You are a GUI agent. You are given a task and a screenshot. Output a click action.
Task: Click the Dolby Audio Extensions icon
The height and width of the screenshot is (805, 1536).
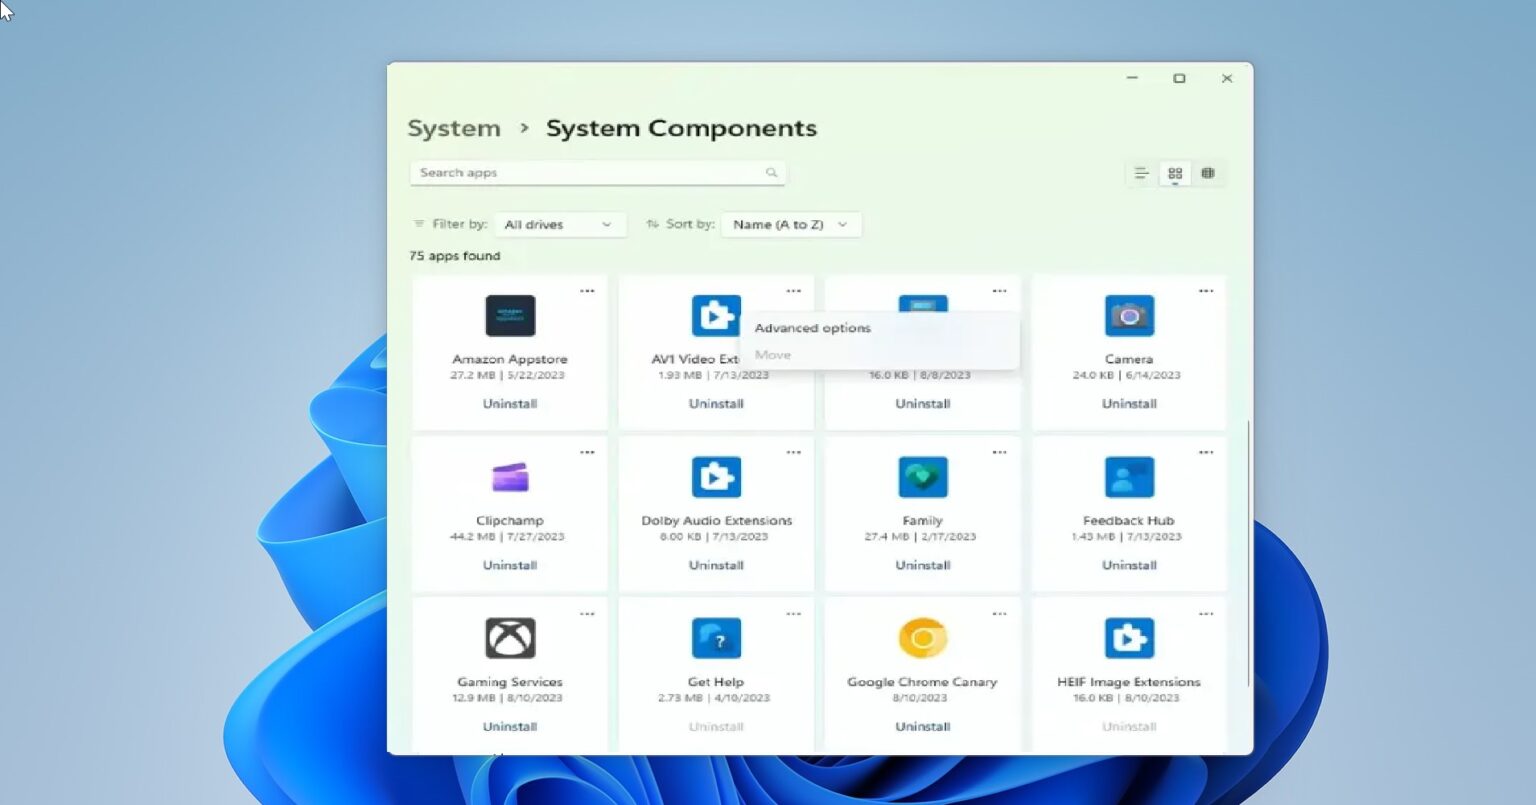coord(716,477)
